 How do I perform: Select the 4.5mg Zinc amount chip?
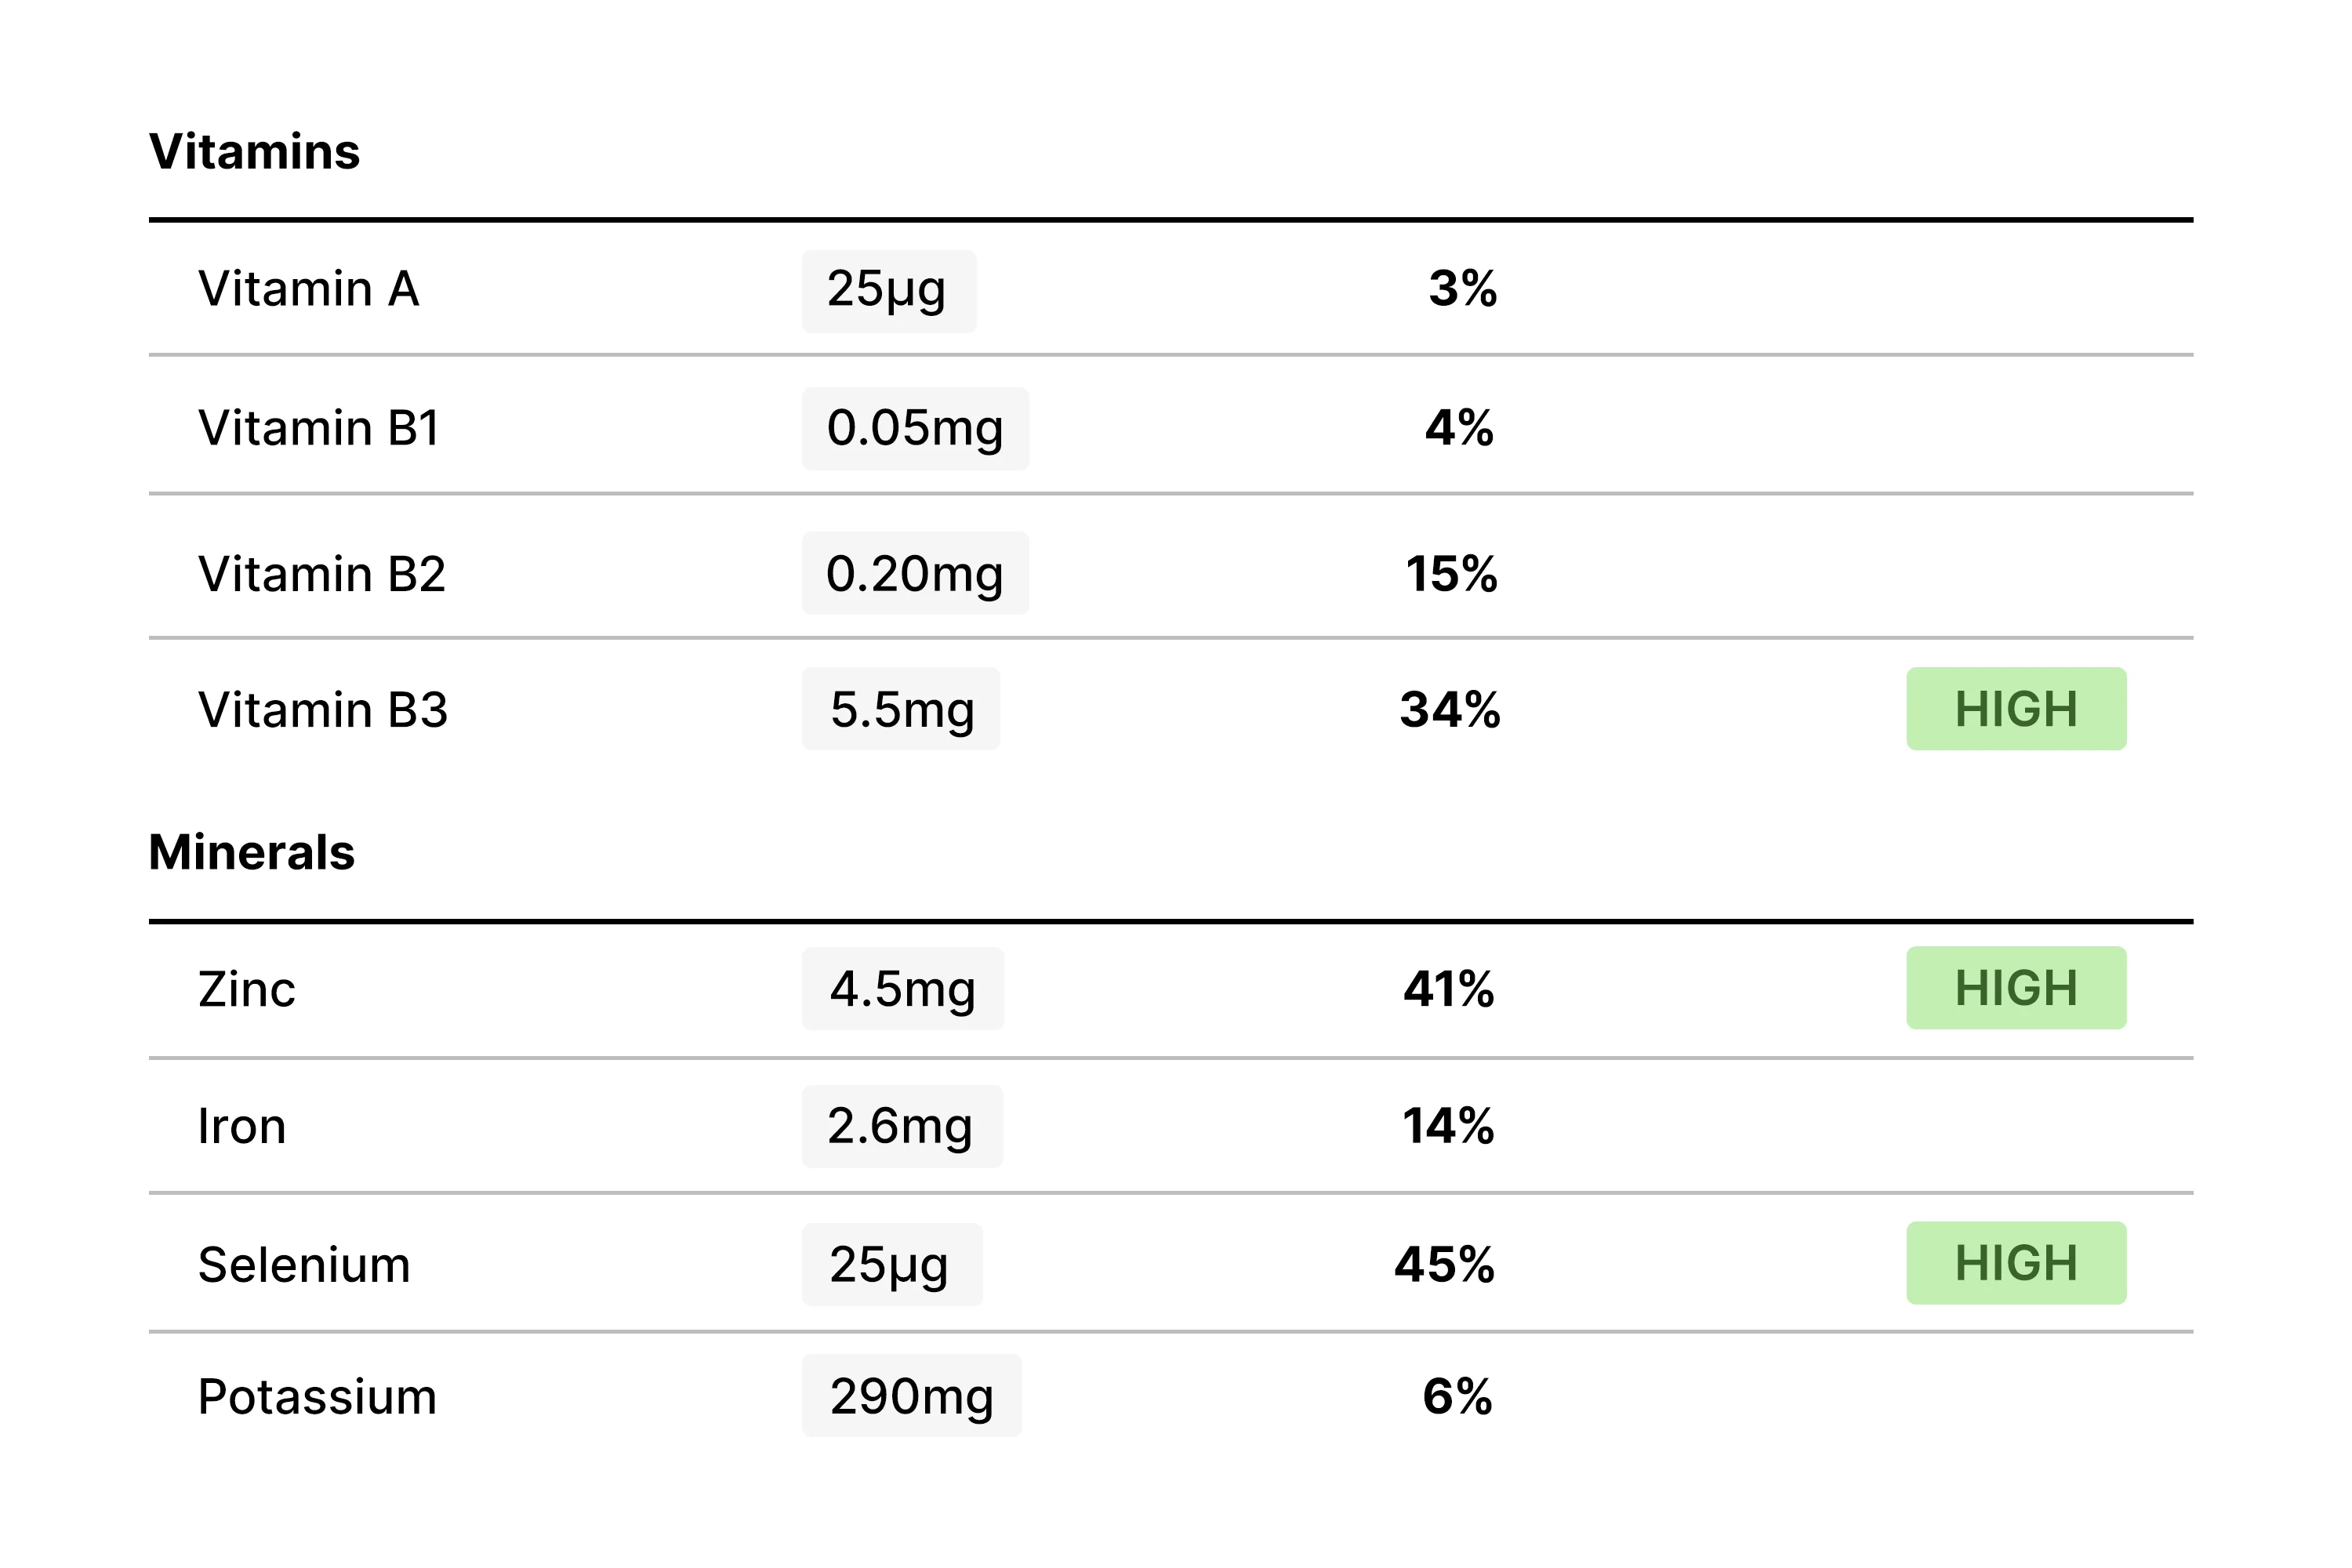pos(902,989)
